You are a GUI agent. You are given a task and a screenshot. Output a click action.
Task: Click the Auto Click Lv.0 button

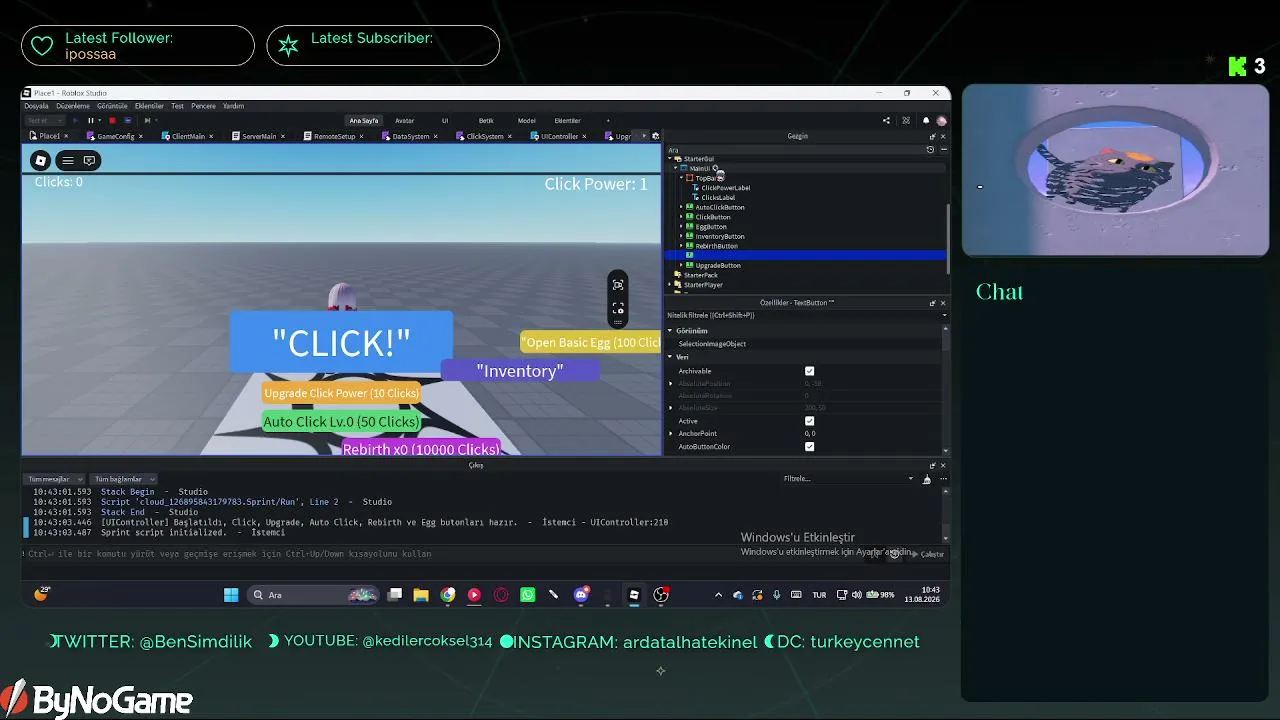(x=341, y=422)
